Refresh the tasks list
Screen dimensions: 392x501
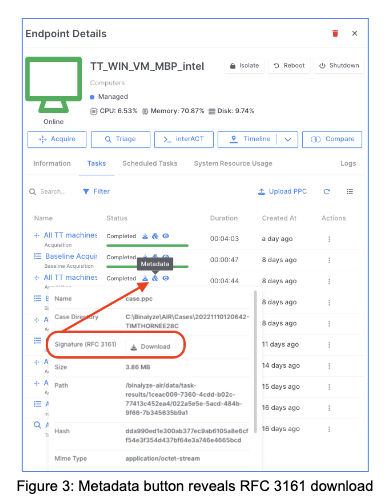327,192
